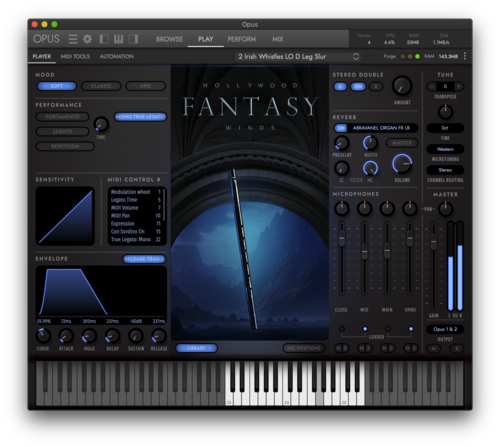Image resolution: width=500 pixels, height=447 pixels.
Task: Open settings via the gear icon
Action: pyautogui.click(x=87, y=39)
